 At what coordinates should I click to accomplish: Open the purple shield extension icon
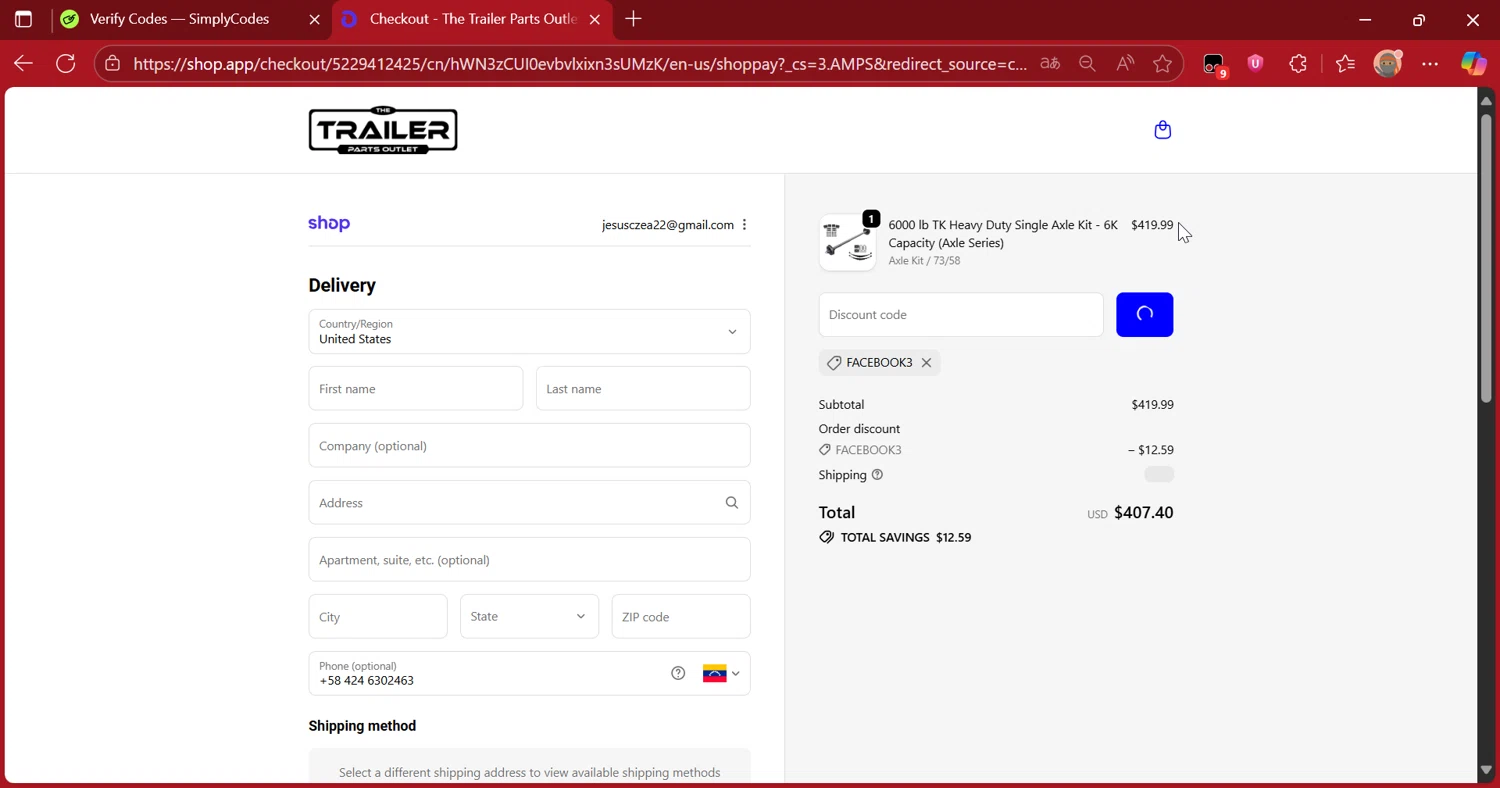tap(1256, 64)
